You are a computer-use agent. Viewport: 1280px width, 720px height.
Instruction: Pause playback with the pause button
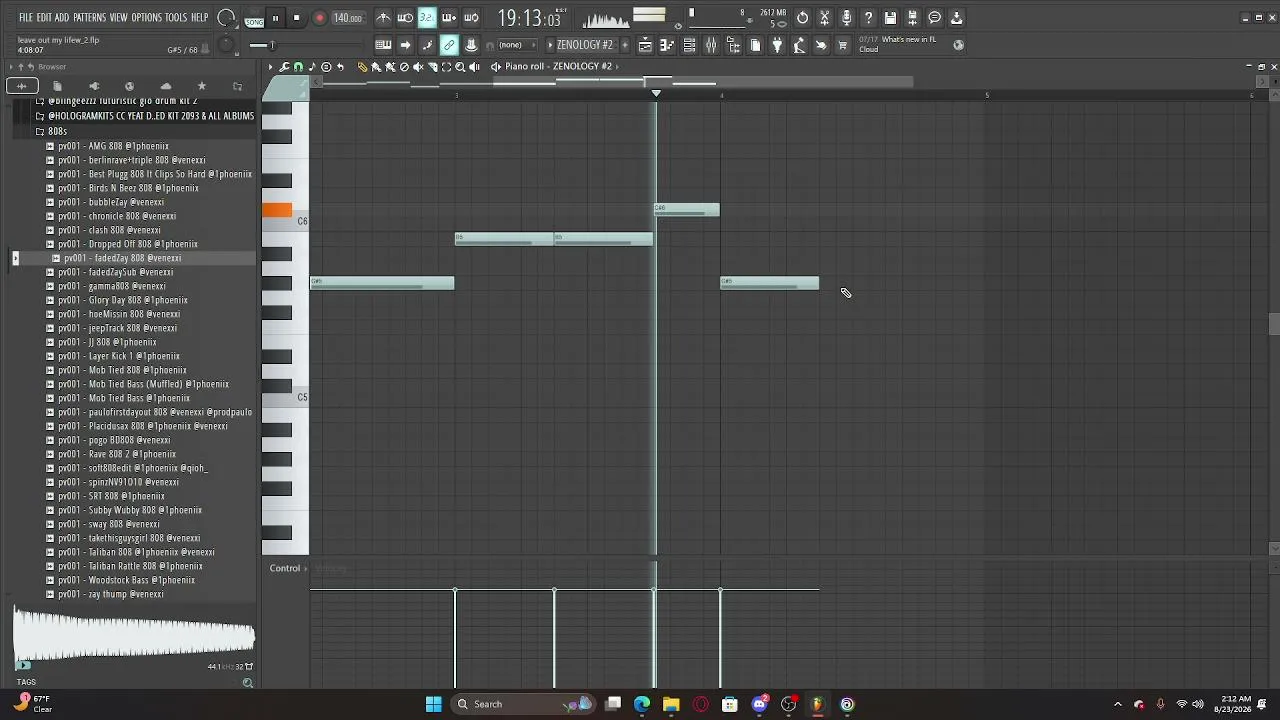coord(275,18)
